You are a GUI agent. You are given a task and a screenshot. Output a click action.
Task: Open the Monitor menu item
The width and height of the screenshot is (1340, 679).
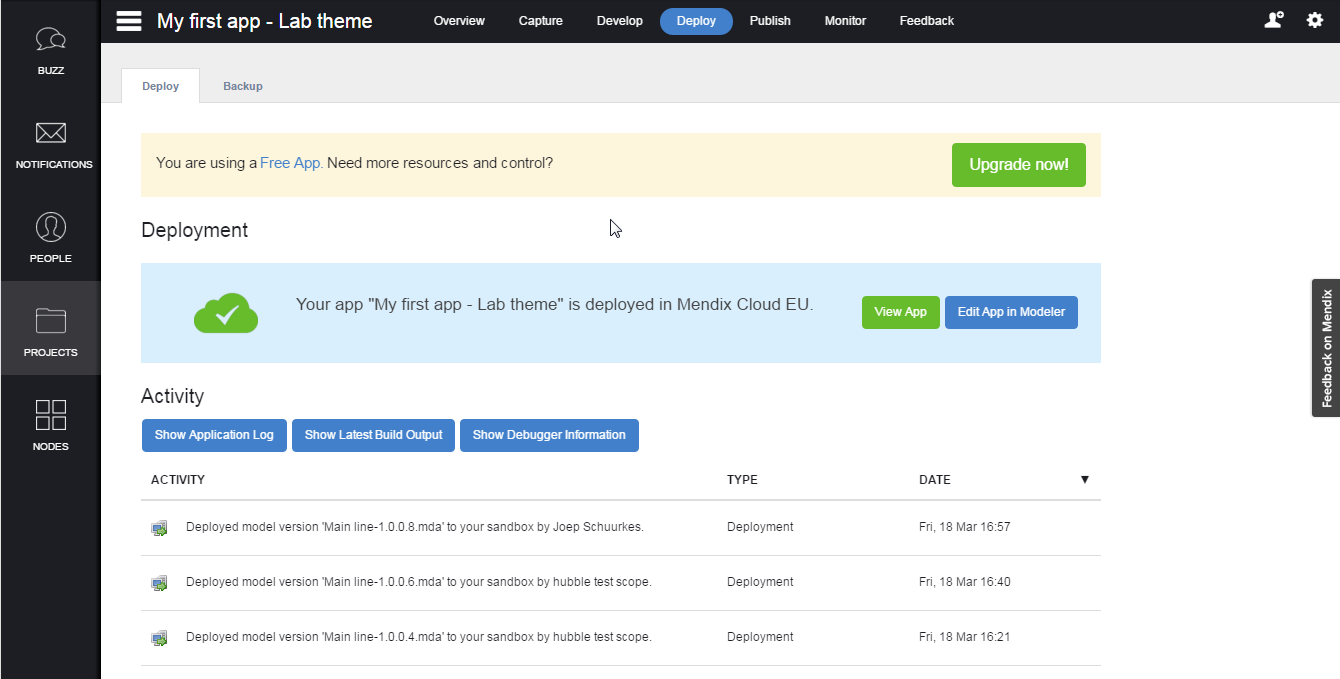(x=845, y=21)
